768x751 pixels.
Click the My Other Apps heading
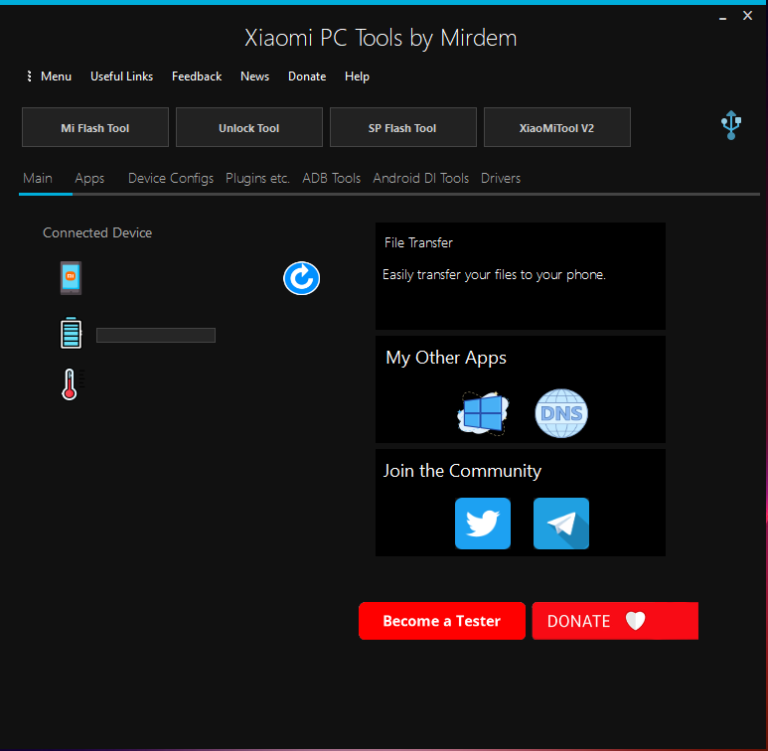(446, 358)
